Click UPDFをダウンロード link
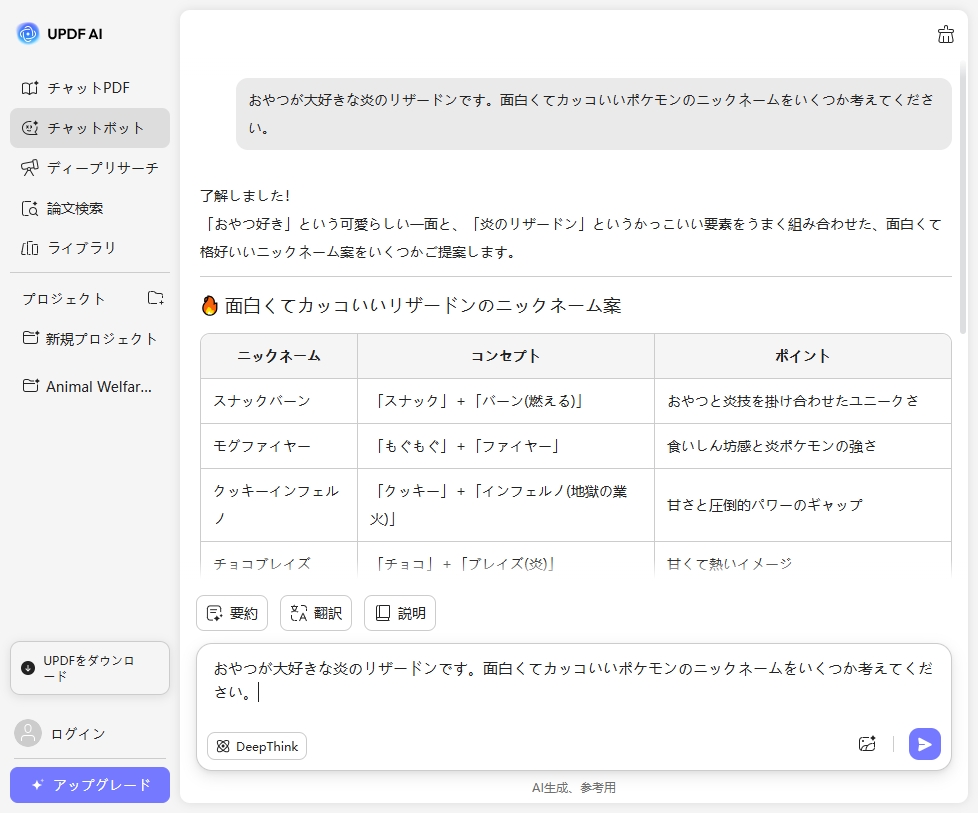The image size is (978, 813). point(90,667)
